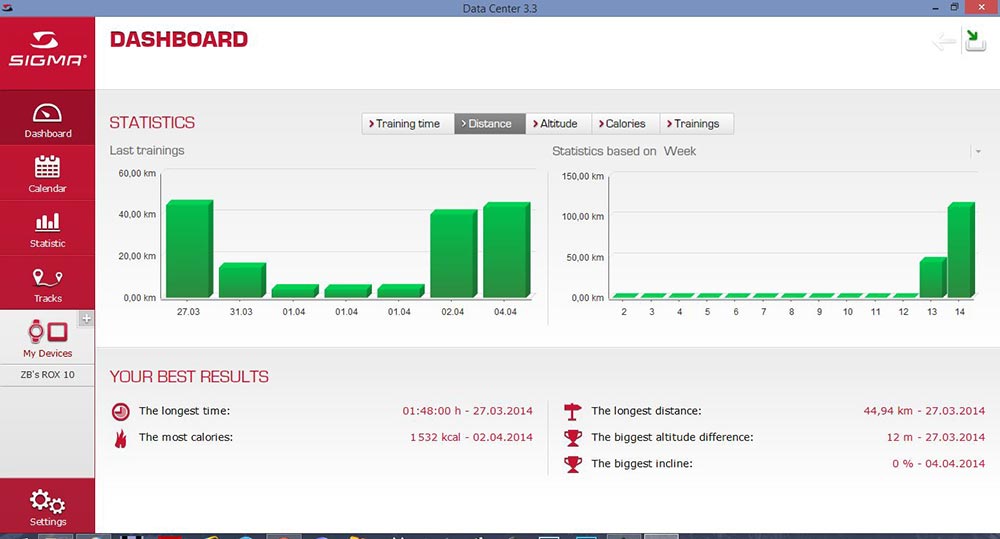
Task: Click the green import arrow icon
Action: pos(974,41)
